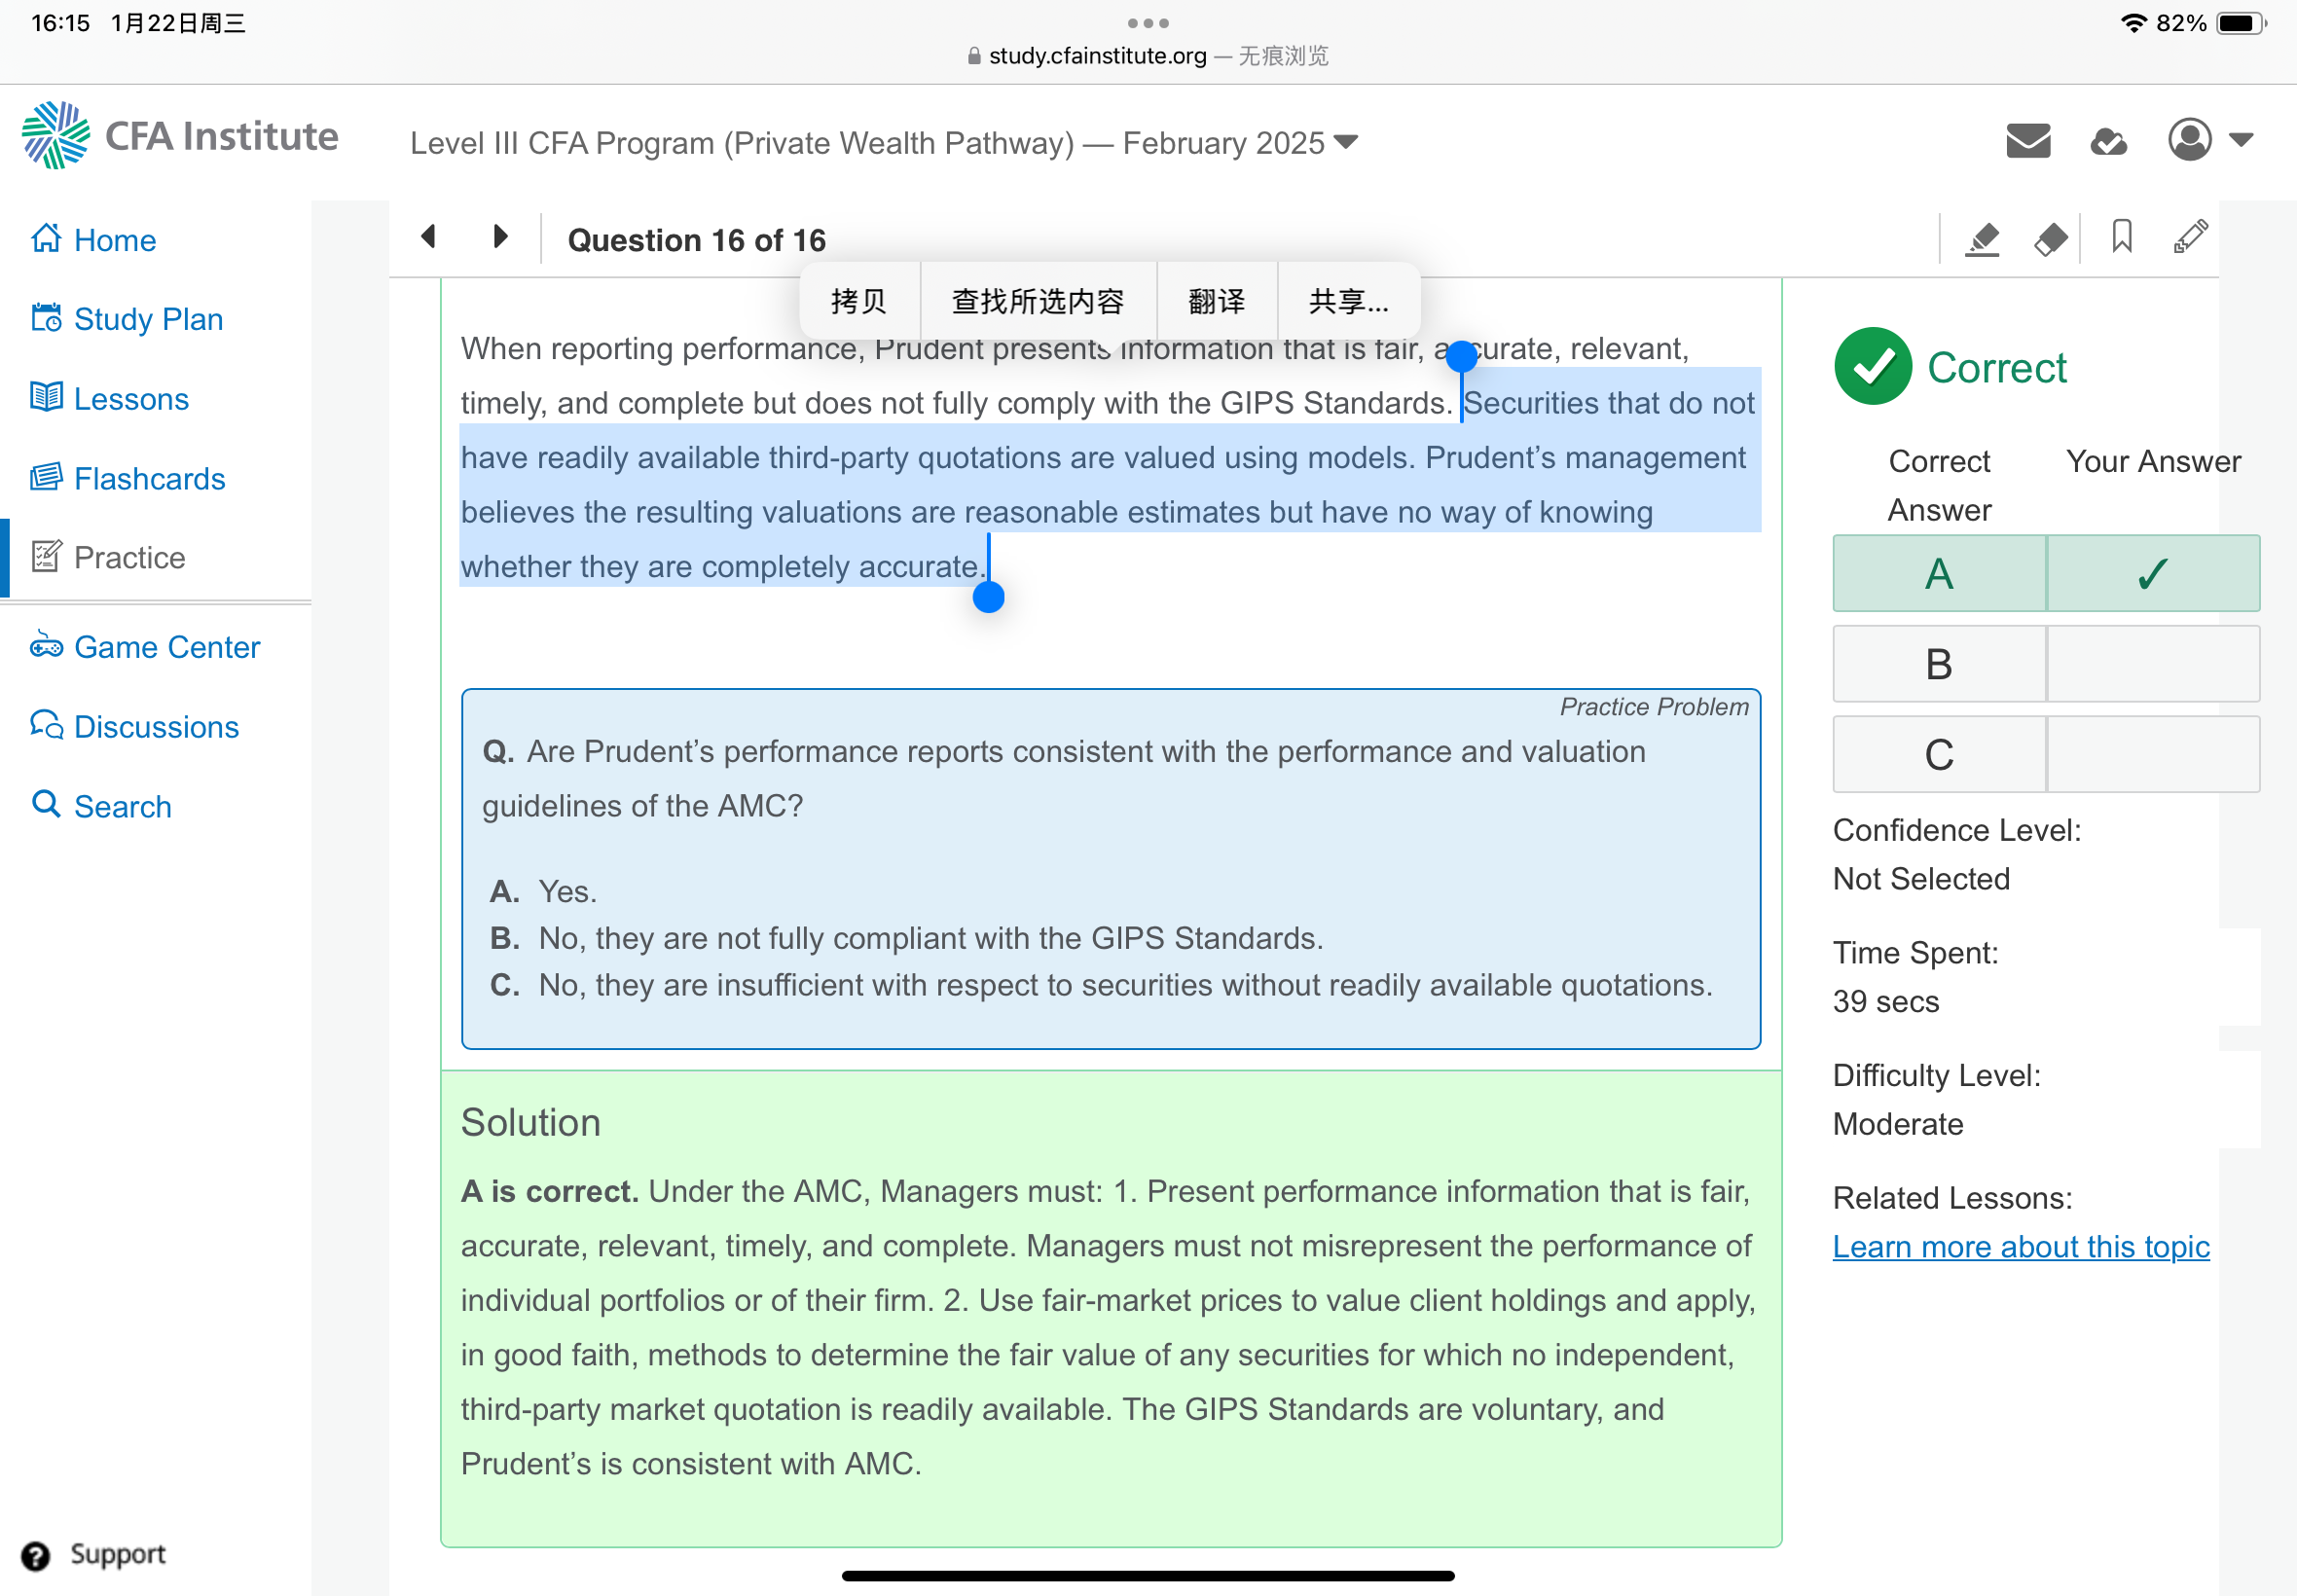Screen dimensions: 2297x1596
Task: Click answer option A. Yes.
Action: [543, 891]
